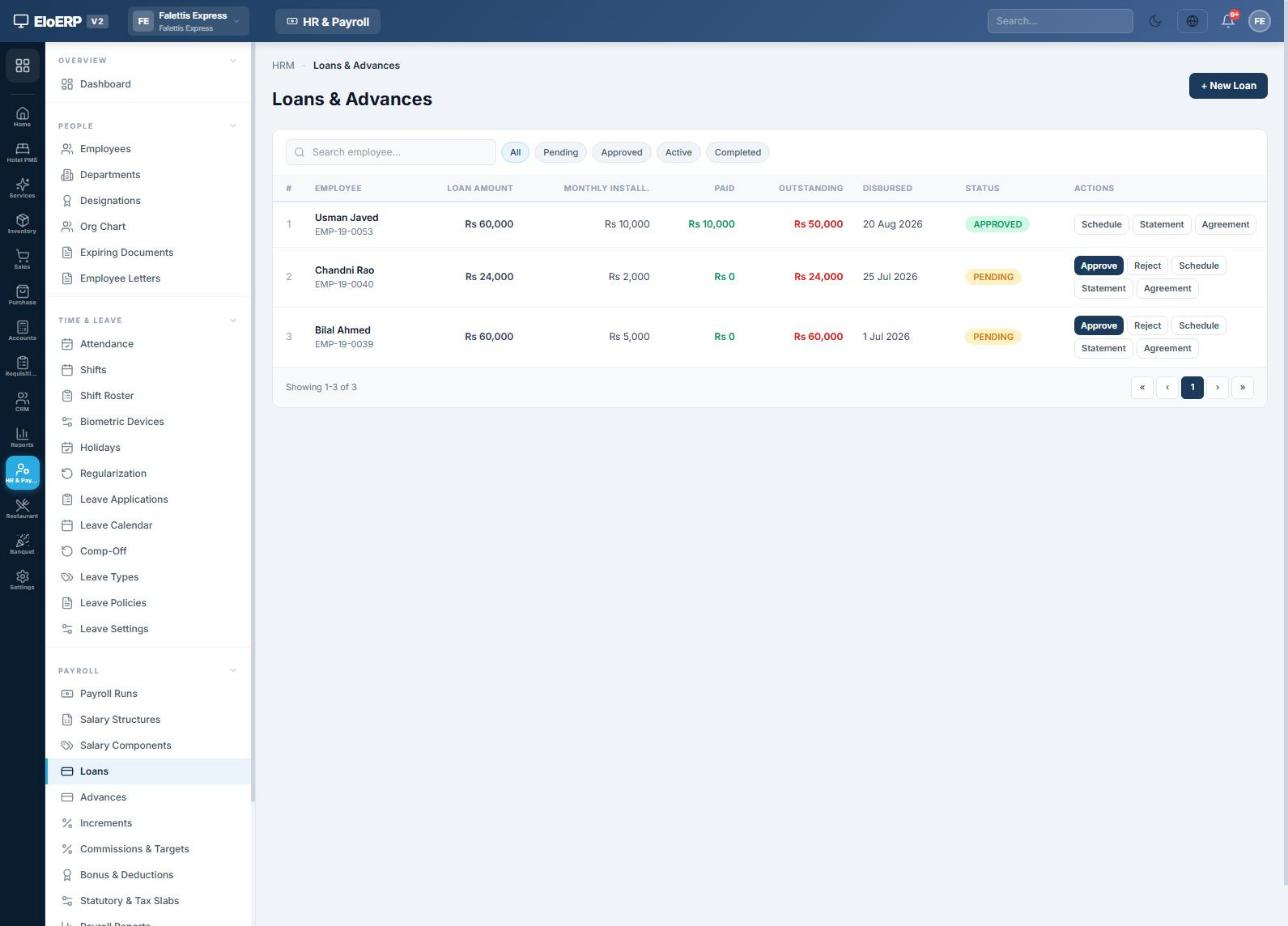Click the global Search box in header
Viewport: 1288px width, 926px height.
tap(1060, 21)
